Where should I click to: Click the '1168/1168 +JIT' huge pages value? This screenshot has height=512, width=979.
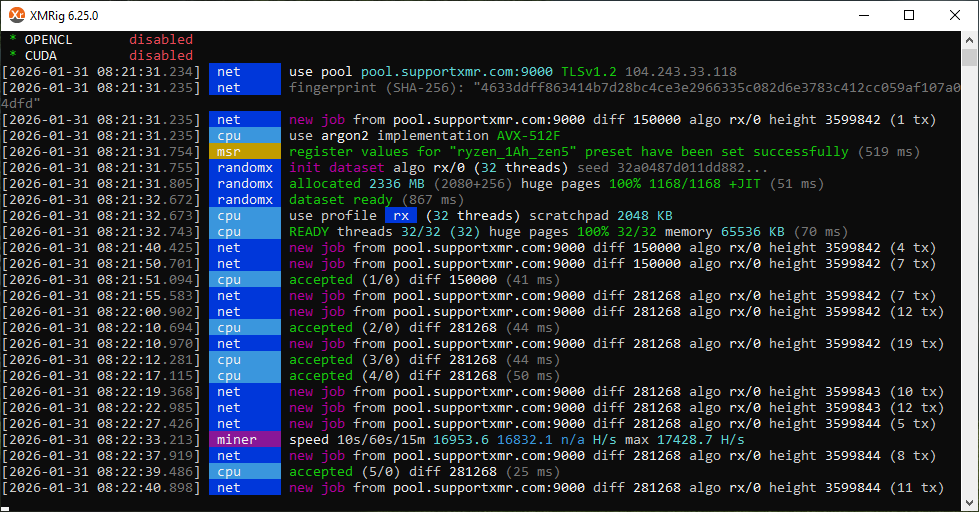705,184
